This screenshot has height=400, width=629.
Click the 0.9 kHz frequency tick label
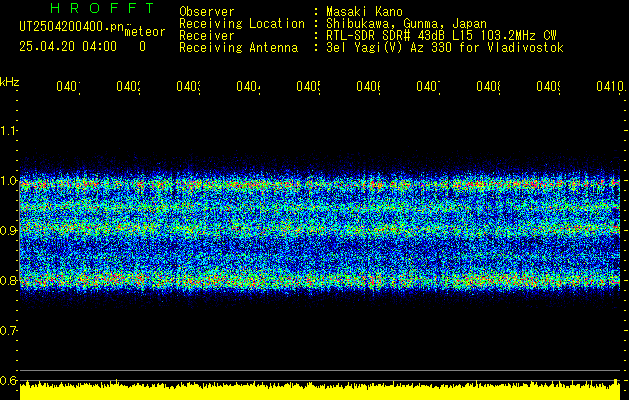coord(8,231)
